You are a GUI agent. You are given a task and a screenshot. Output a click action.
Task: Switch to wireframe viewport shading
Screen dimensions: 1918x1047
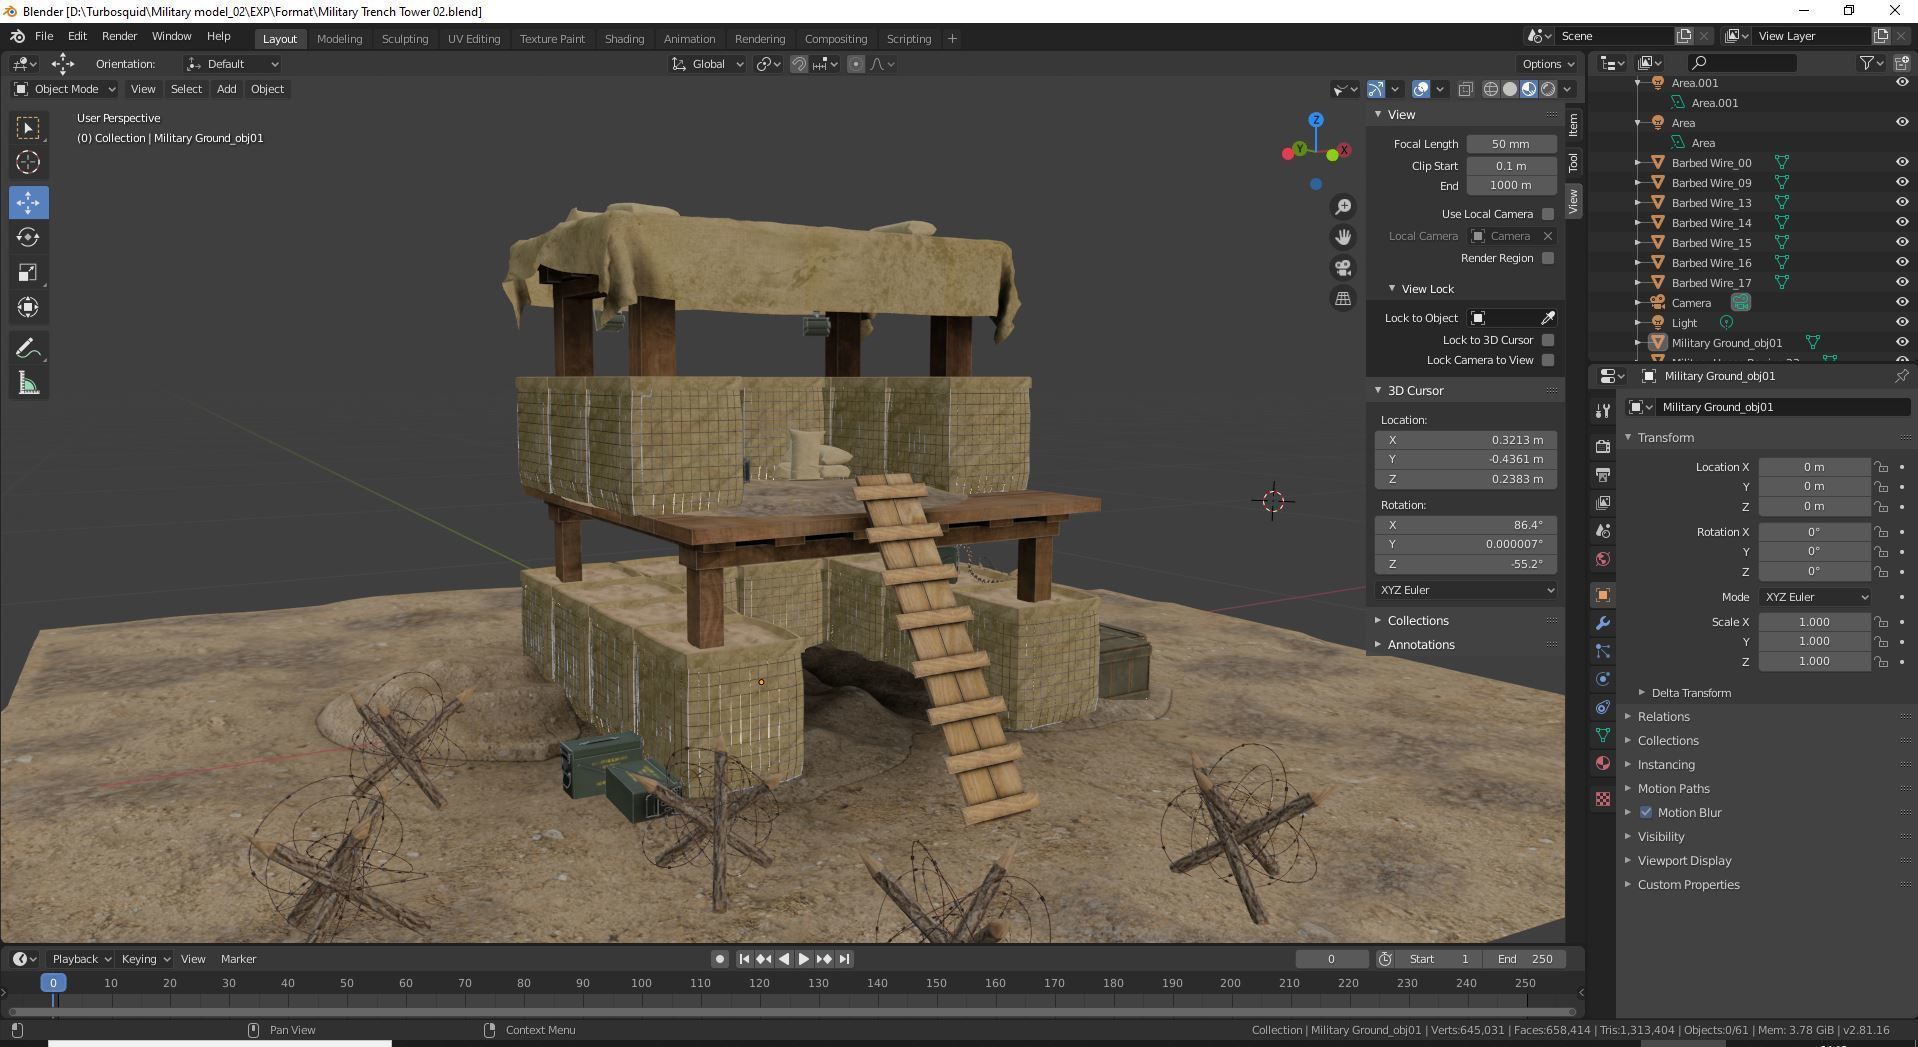(1490, 89)
